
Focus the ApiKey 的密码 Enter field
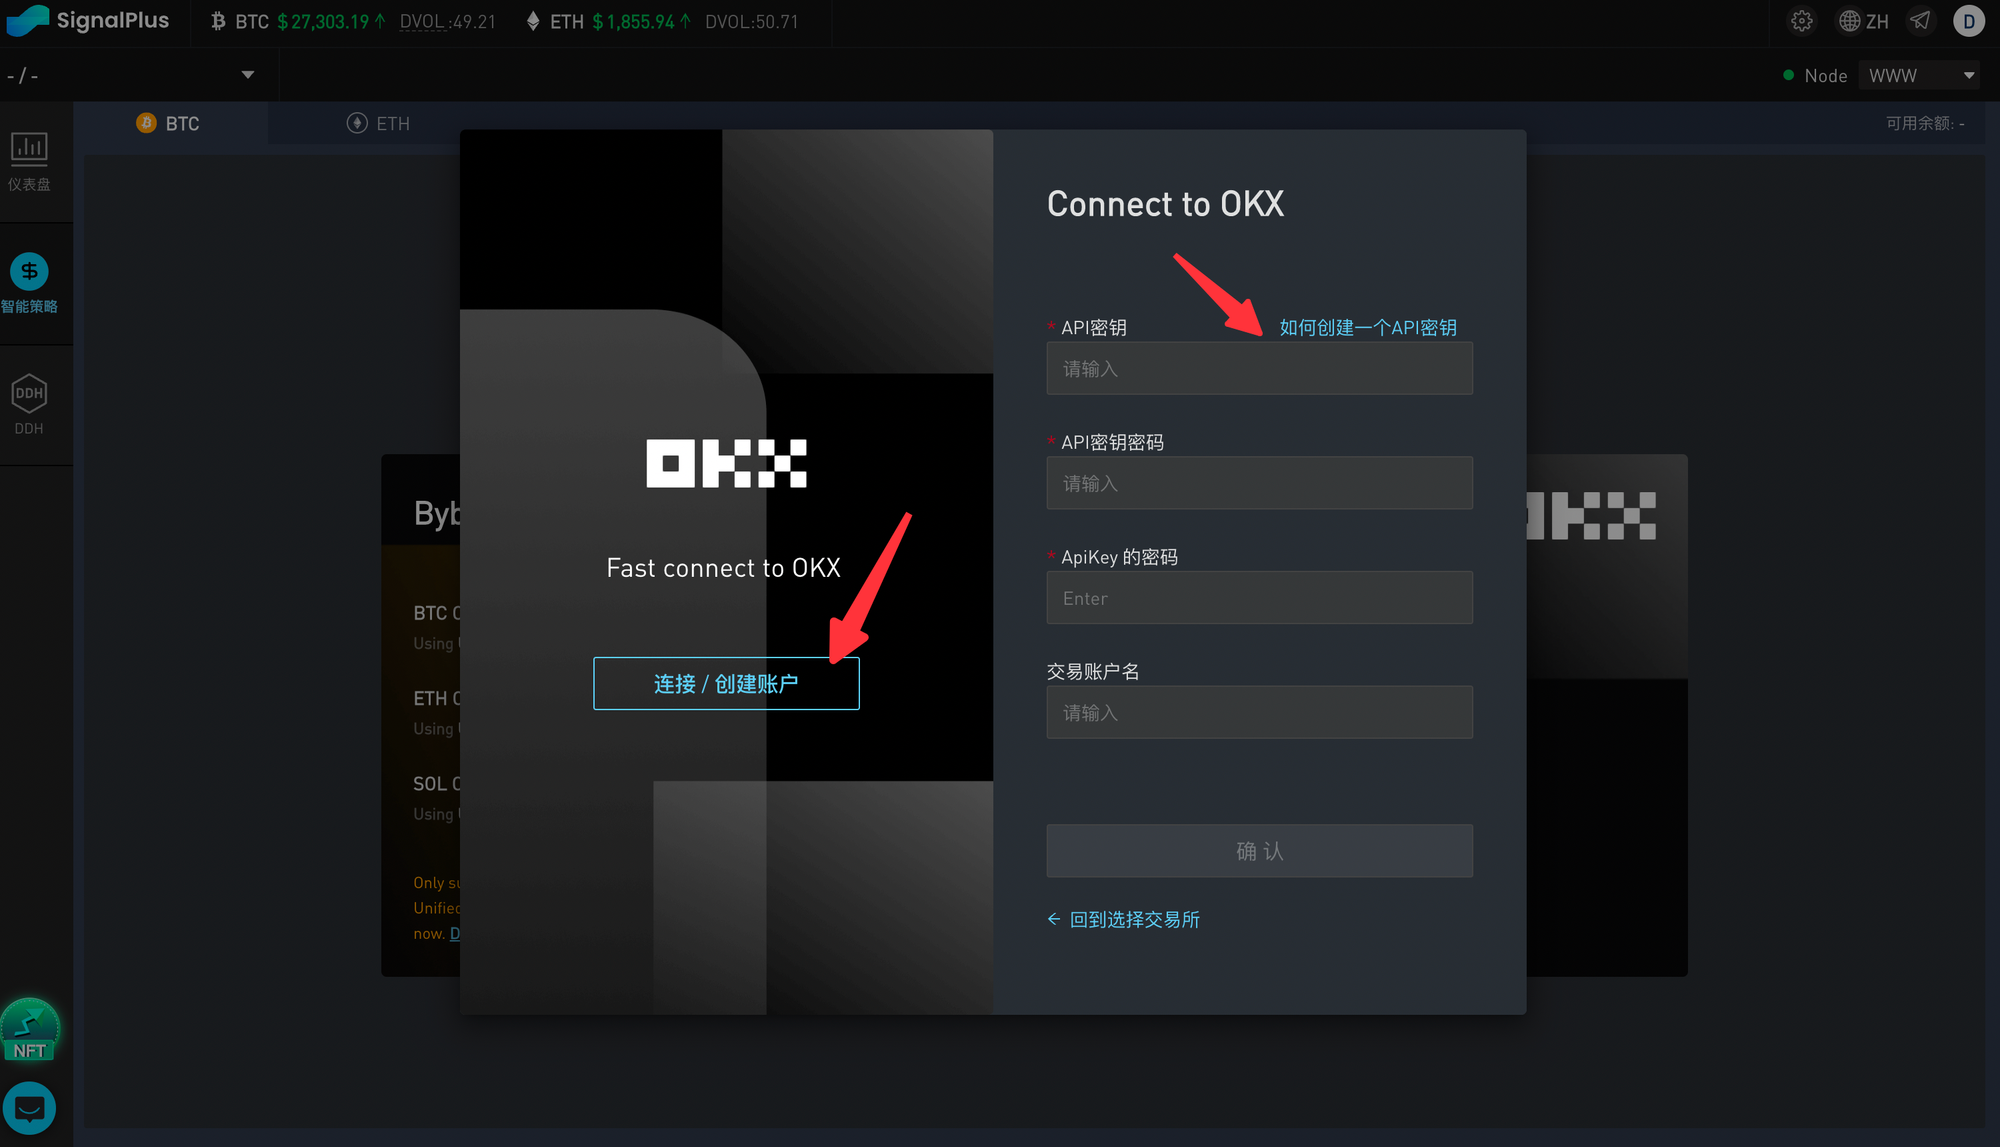[x=1259, y=598]
